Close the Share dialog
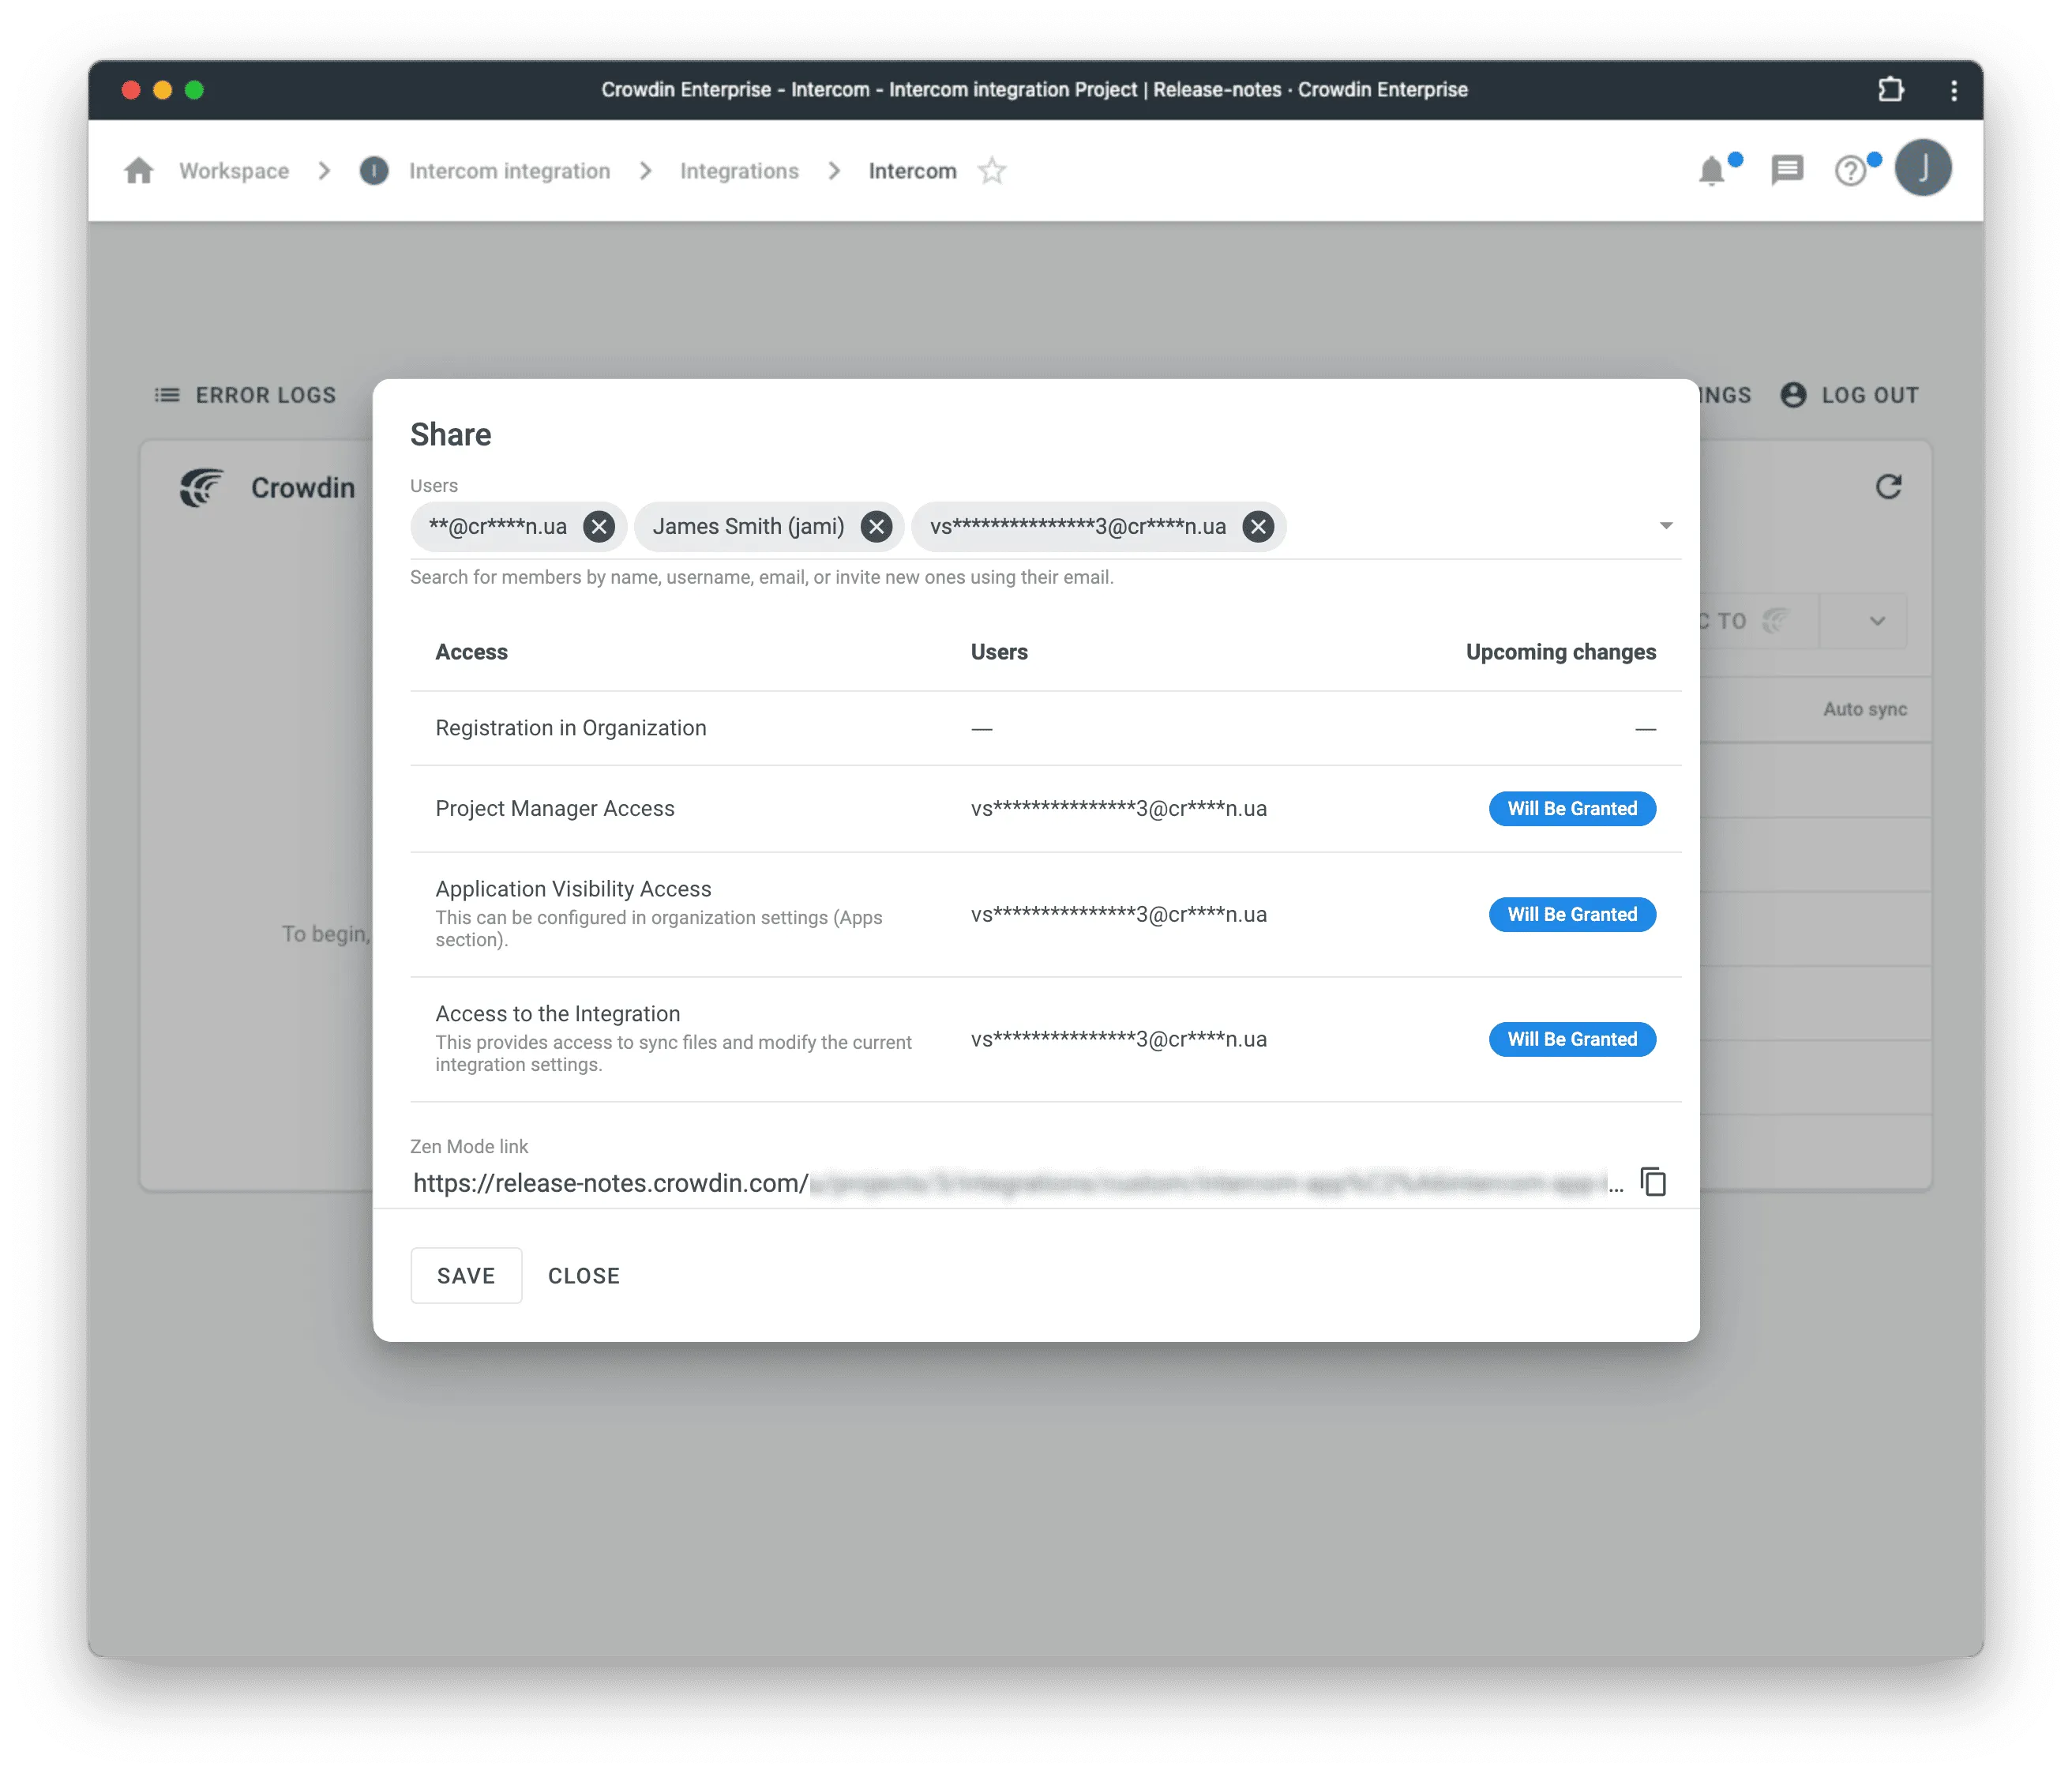 coord(584,1275)
